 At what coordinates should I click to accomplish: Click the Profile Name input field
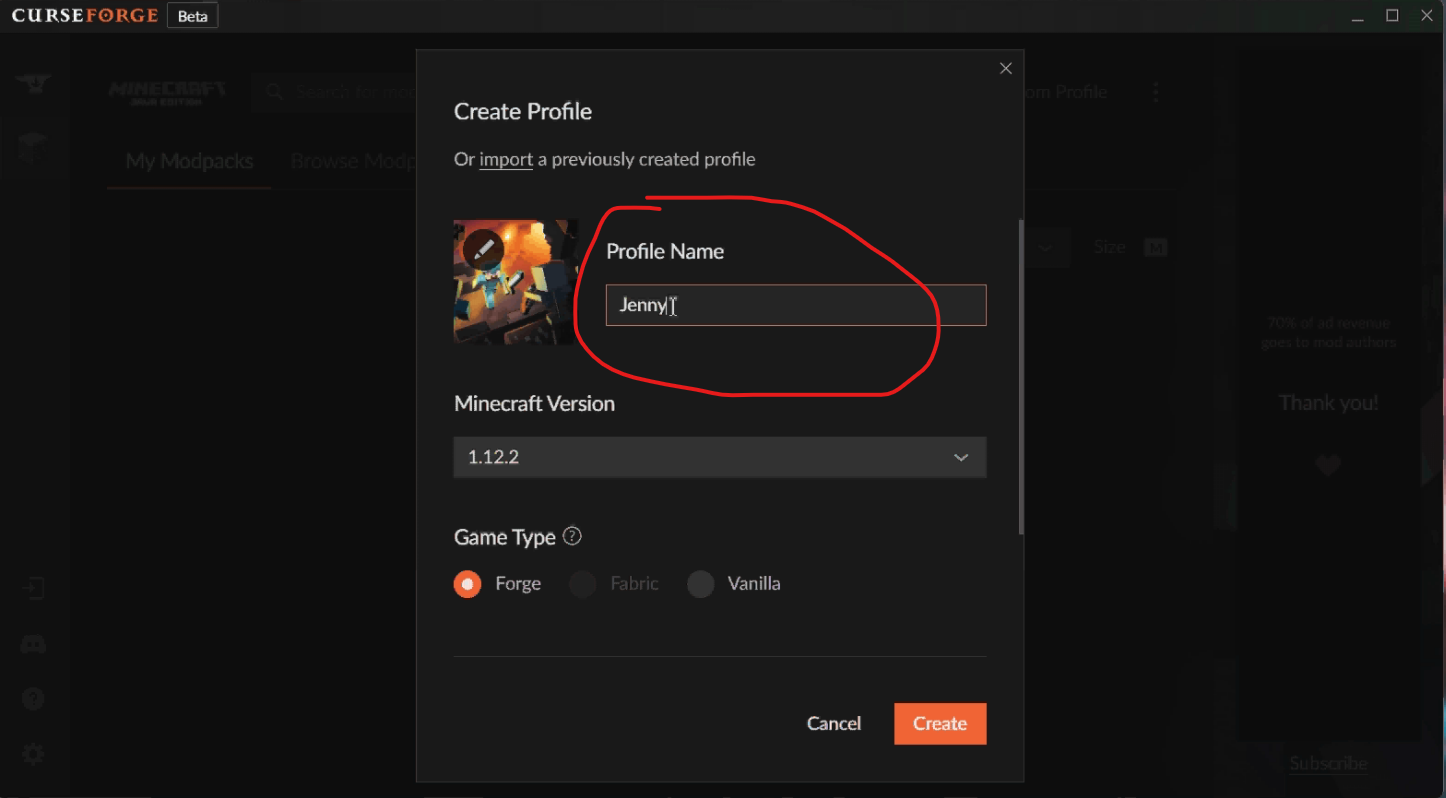(796, 305)
